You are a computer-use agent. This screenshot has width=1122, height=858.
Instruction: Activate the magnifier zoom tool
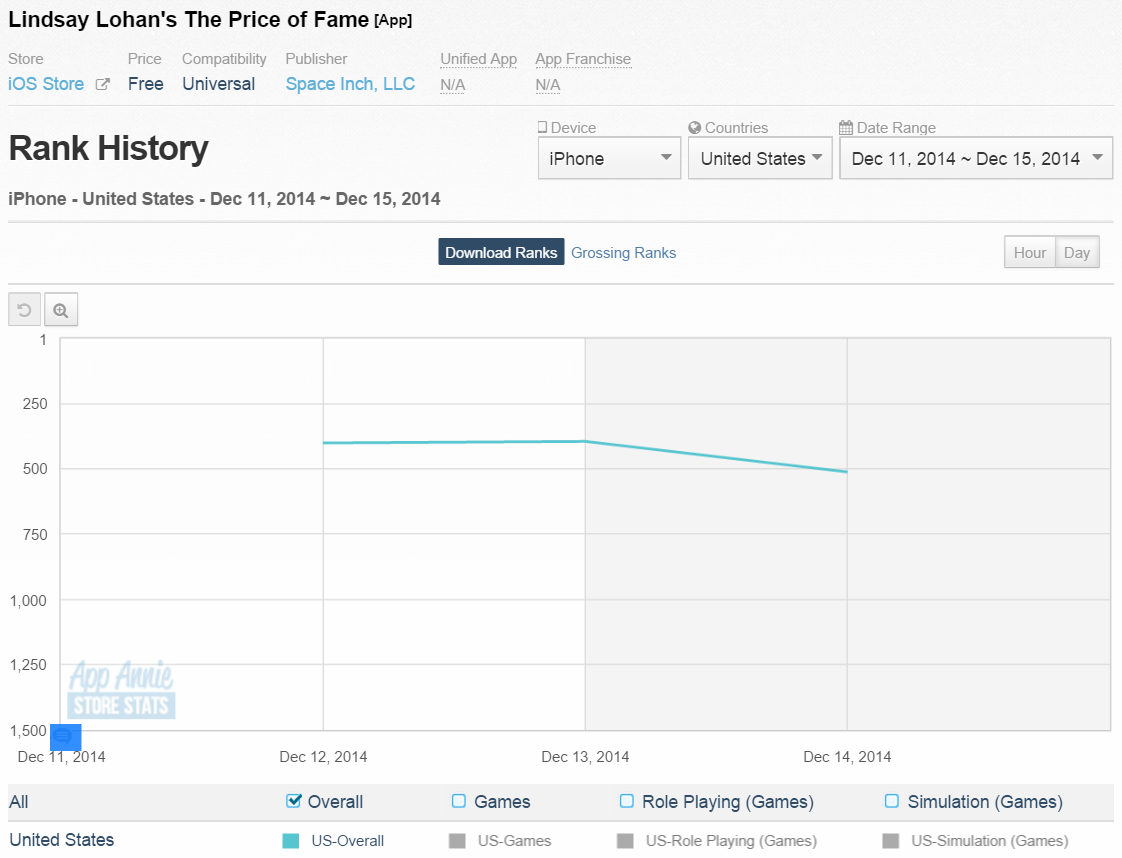[x=61, y=310]
